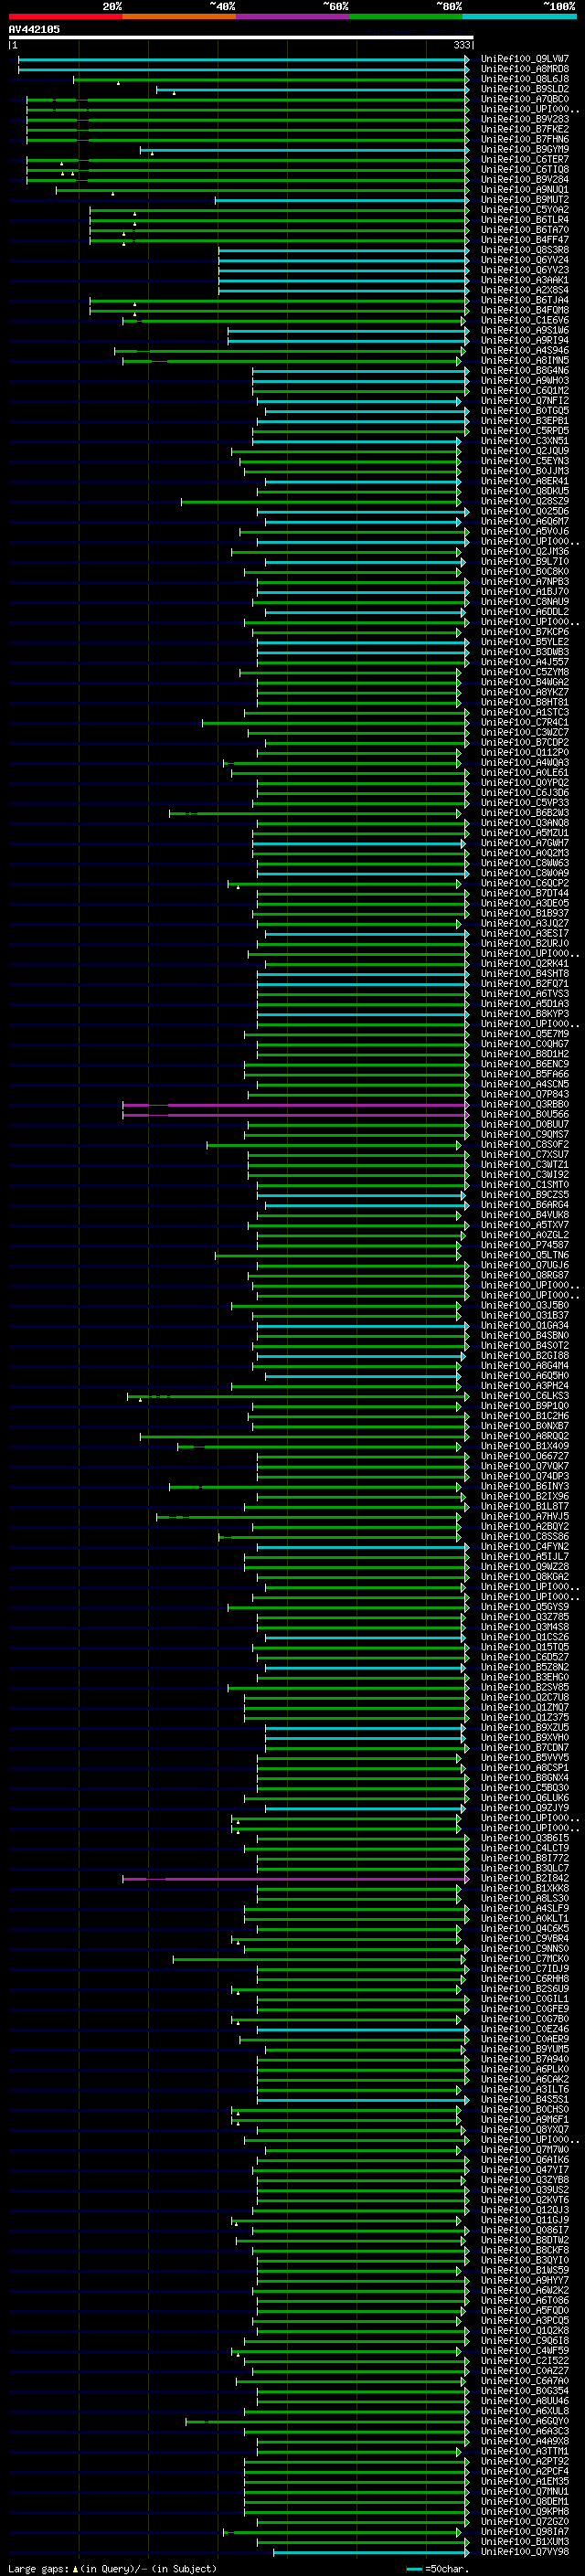Click the red 20% identity color bar
Image resolution: width=585 pixels, height=2576 pixels.
(65, 16)
